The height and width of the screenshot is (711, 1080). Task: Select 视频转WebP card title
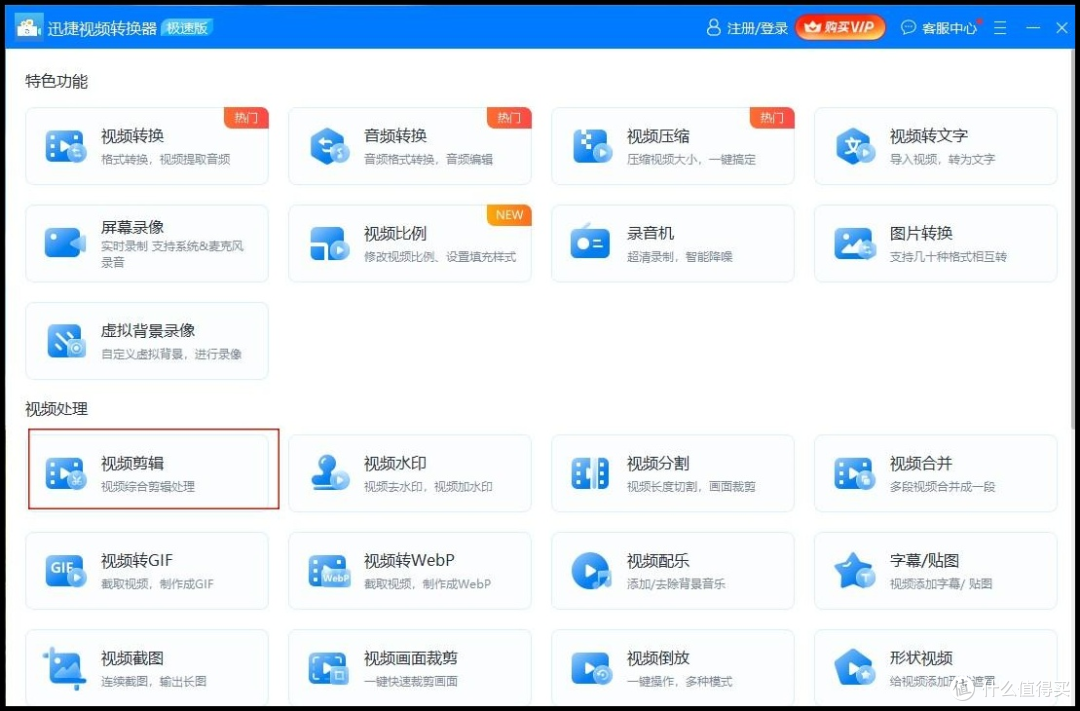coord(410,561)
